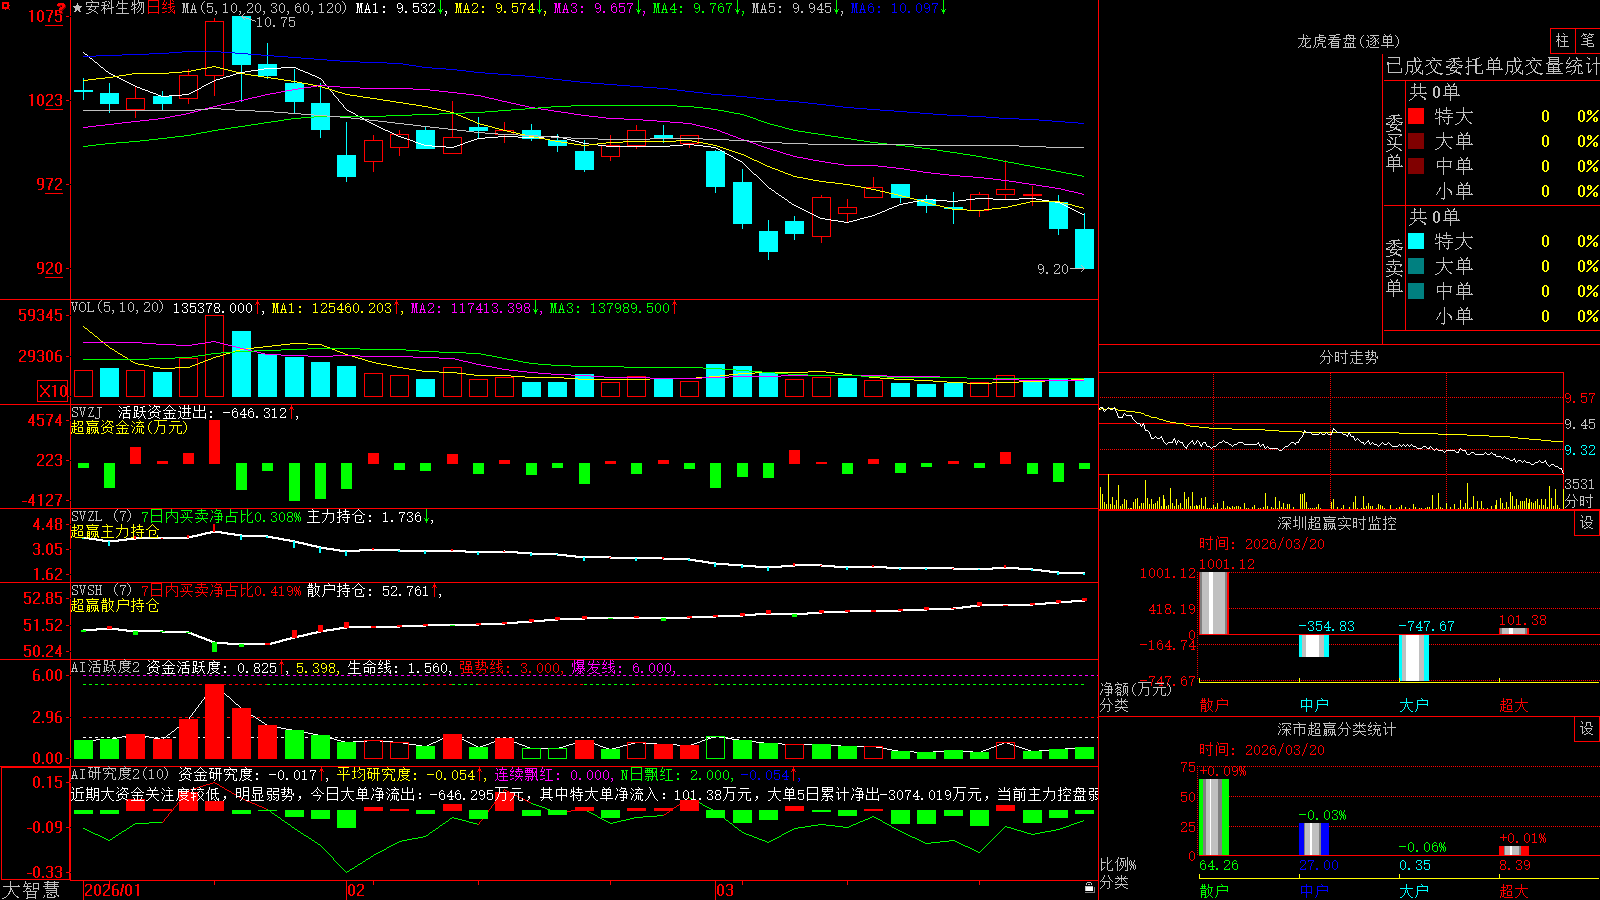The image size is (1600, 900).
Task: Open 设 settings for 深圳超赢实时监控
Action: 1587,523
